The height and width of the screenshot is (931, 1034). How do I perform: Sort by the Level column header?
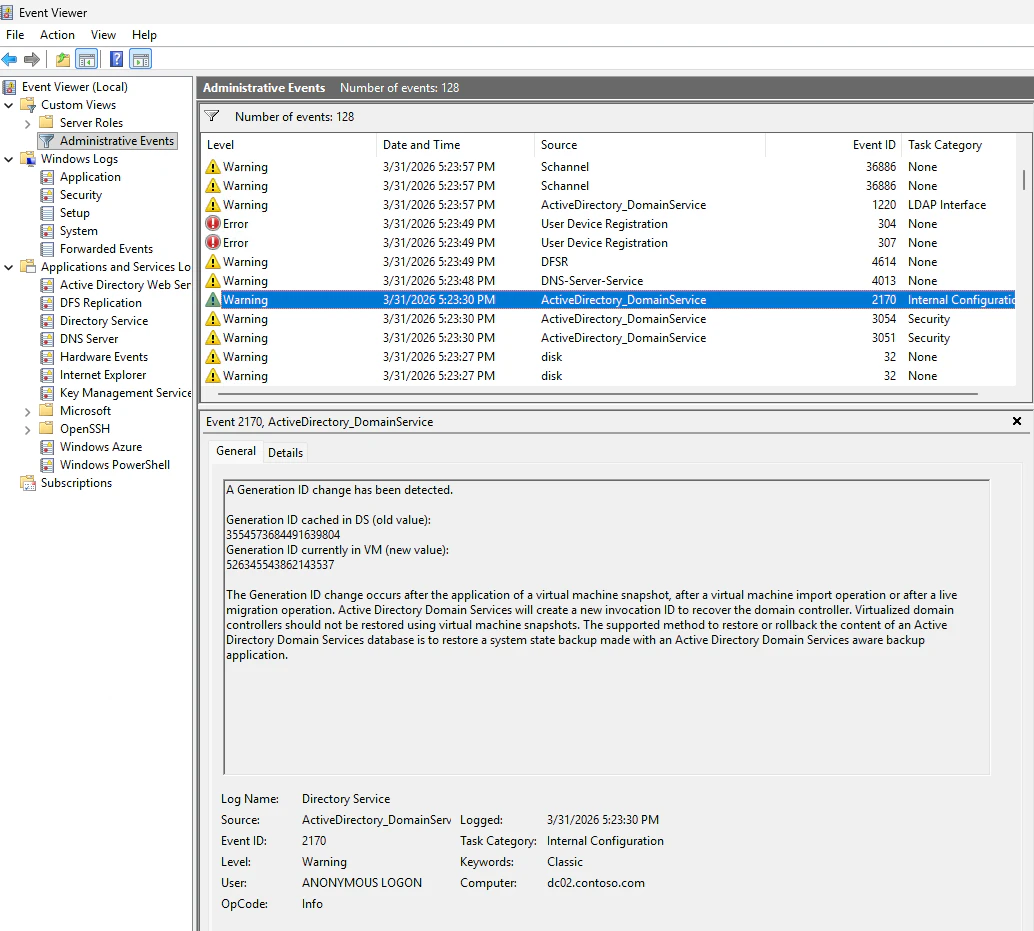(289, 145)
